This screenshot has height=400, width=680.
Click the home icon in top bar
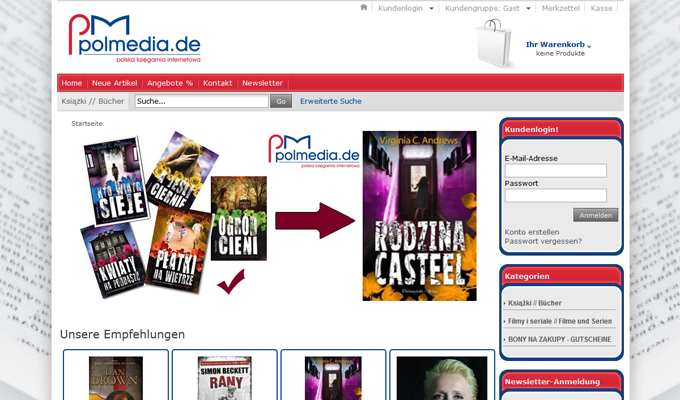coord(364,7)
